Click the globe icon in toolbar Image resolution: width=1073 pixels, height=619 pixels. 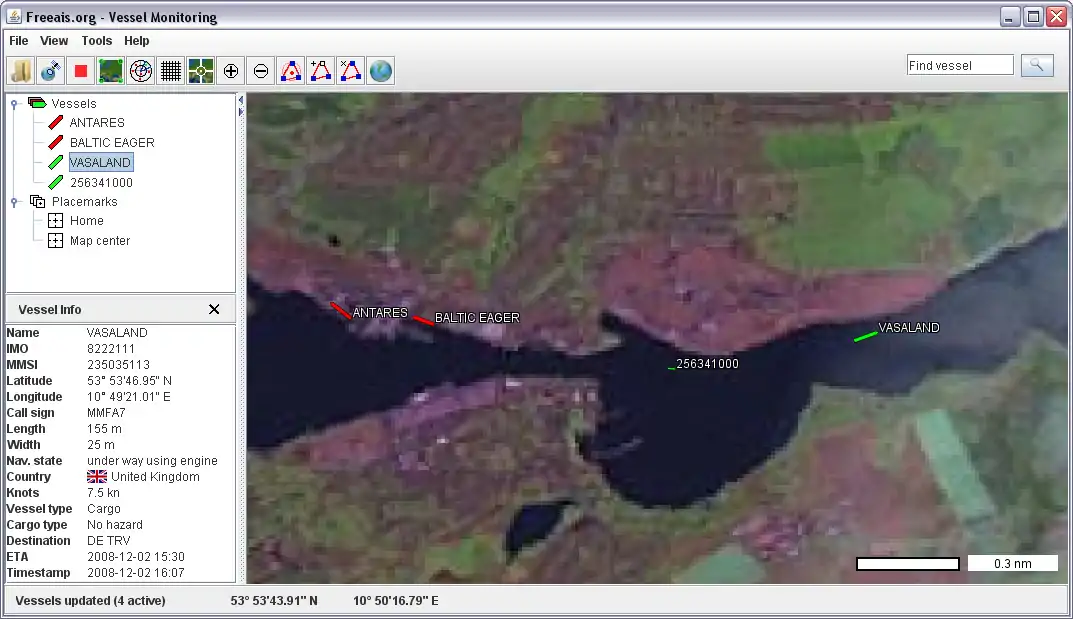coord(381,70)
